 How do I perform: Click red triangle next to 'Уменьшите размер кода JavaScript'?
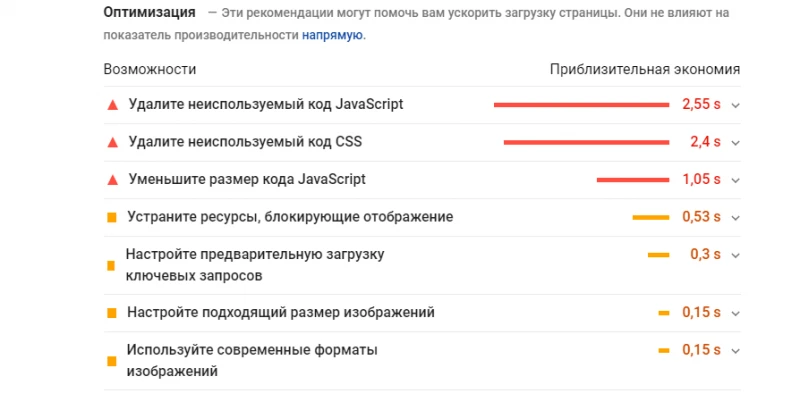coord(113,180)
